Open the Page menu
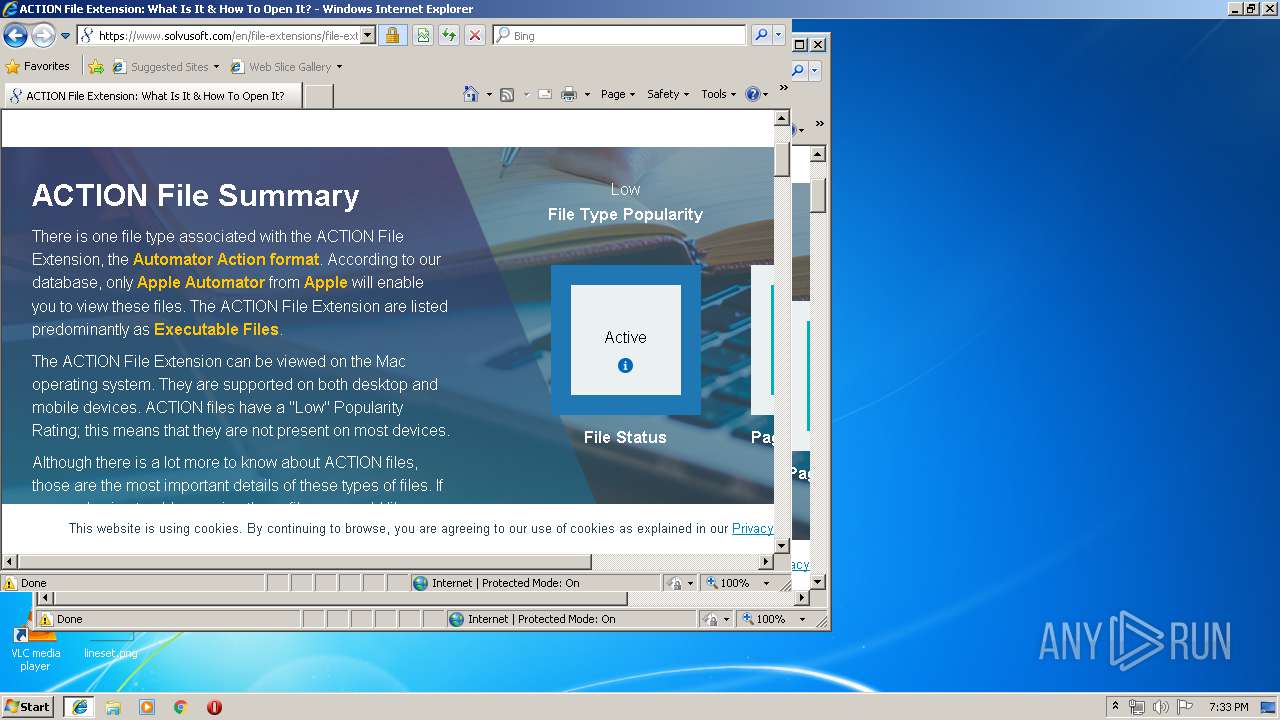Viewport: 1280px width, 720px height. tap(617, 94)
